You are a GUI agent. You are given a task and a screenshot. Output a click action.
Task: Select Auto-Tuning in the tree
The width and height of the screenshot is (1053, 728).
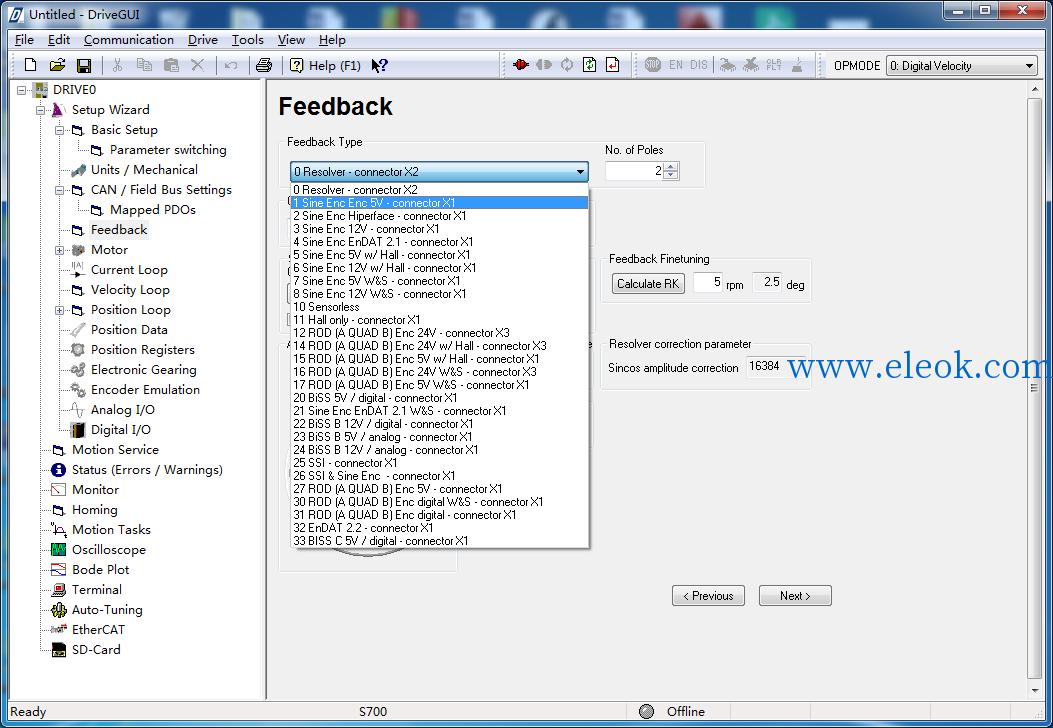coord(107,610)
